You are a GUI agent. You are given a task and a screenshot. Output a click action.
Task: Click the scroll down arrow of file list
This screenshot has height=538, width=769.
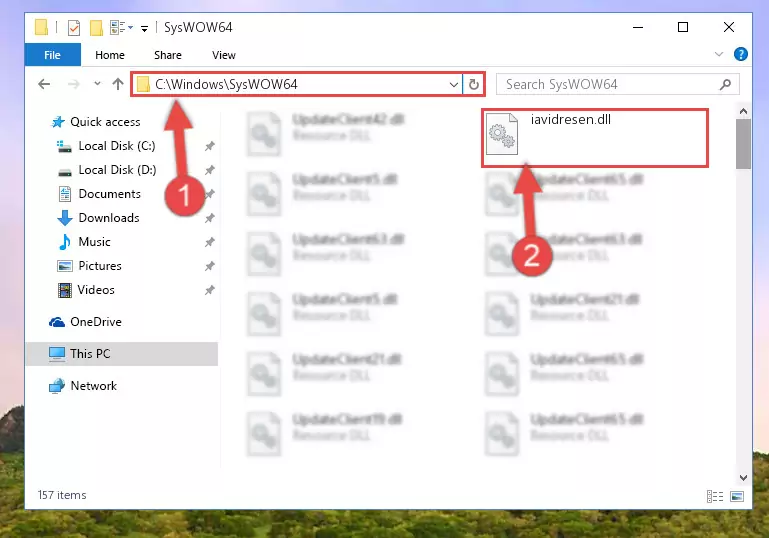(743, 477)
